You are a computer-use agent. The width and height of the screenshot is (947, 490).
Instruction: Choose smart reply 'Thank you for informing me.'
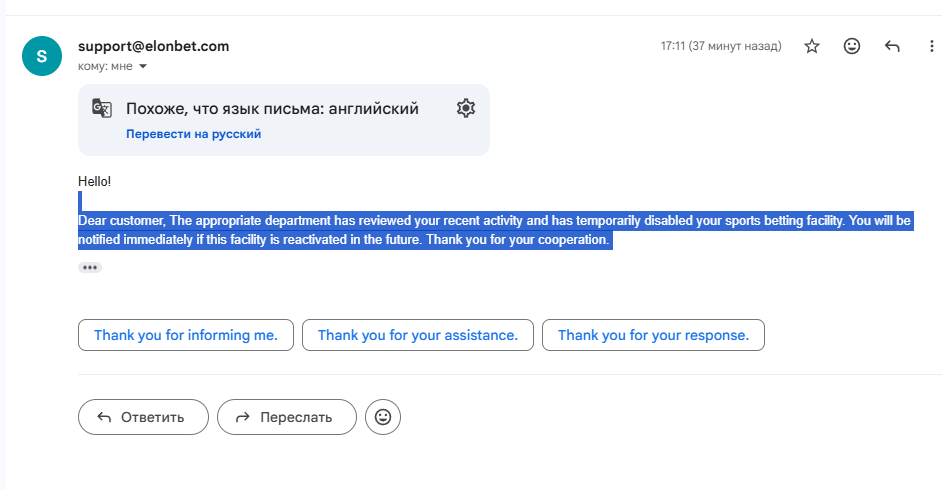(x=186, y=335)
